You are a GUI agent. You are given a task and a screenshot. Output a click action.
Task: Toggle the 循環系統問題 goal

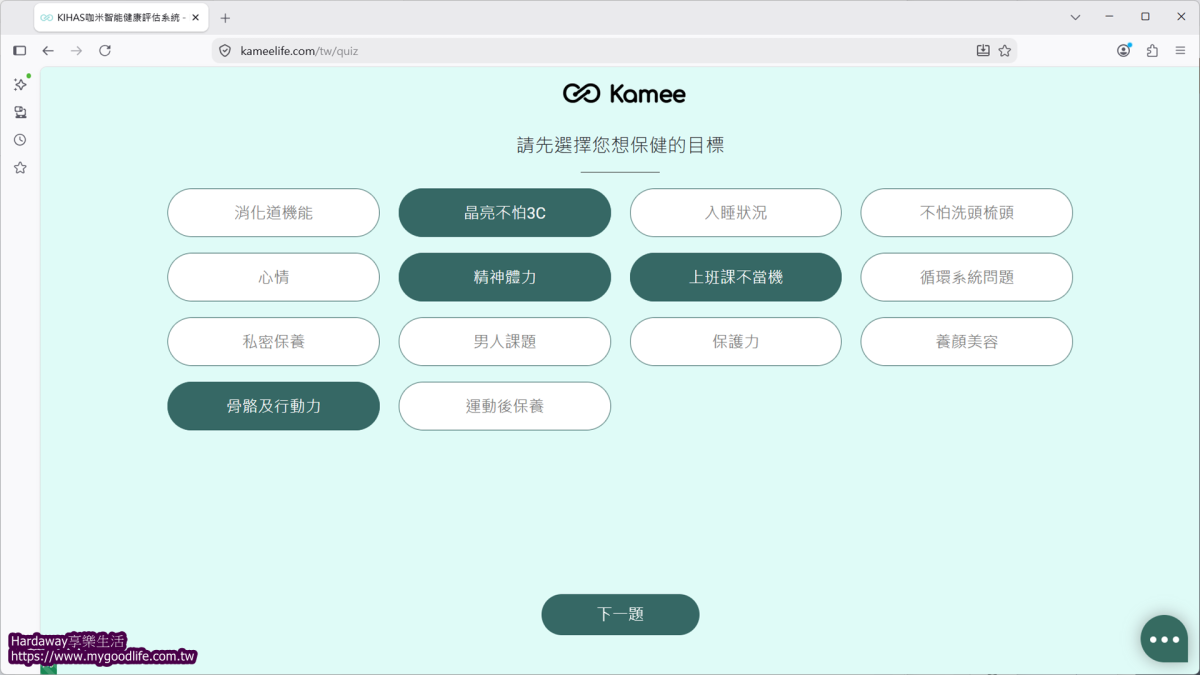click(x=967, y=277)
